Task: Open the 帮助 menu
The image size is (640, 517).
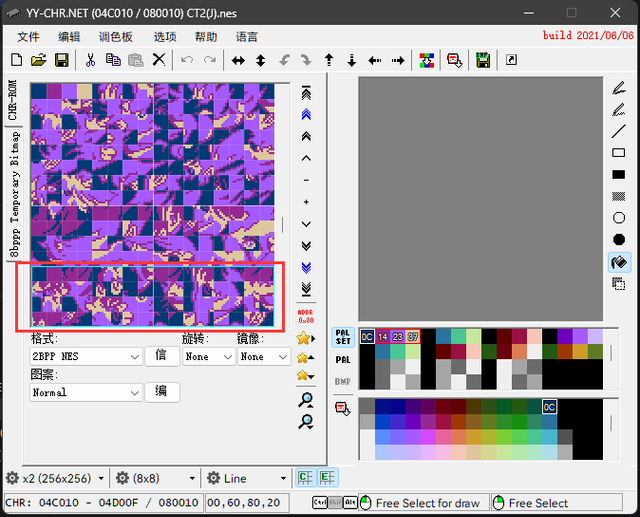Action: tap(206, 37)
